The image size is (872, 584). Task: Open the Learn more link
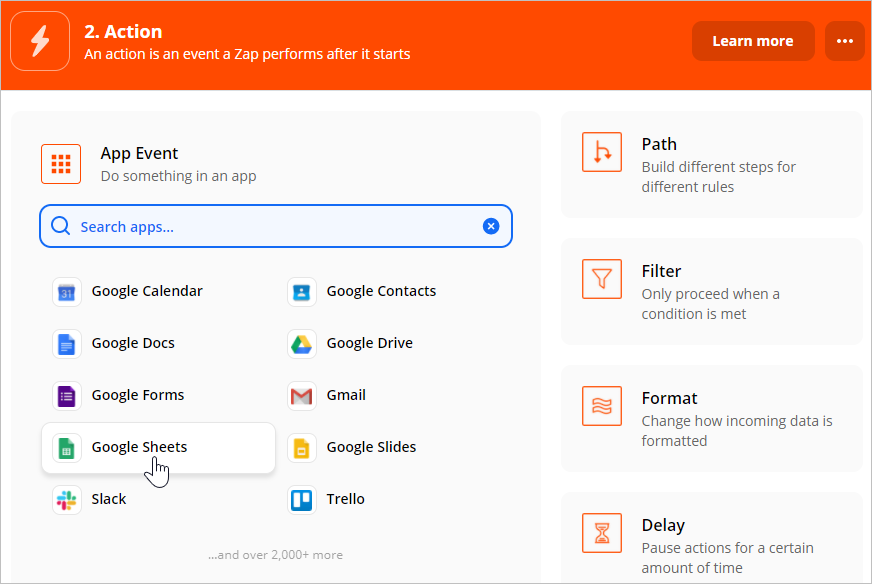pos(753,41)
